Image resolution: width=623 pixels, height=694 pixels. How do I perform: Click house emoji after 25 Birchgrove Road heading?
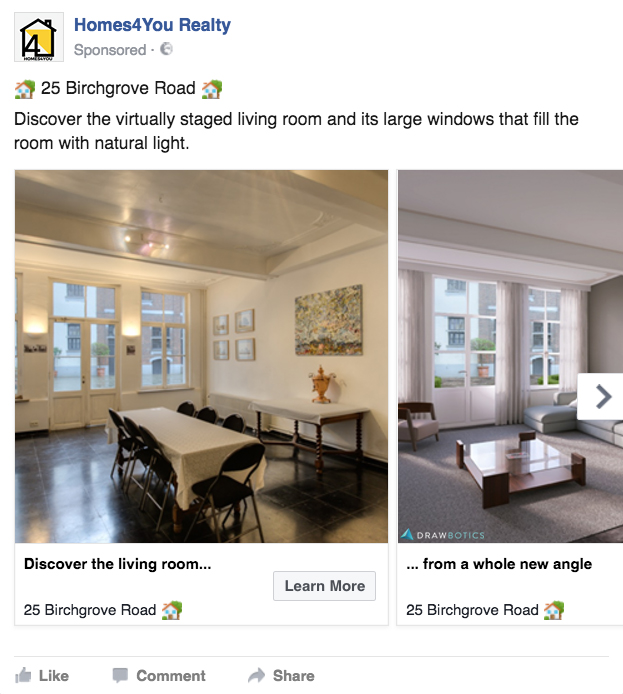pos(212,89)
